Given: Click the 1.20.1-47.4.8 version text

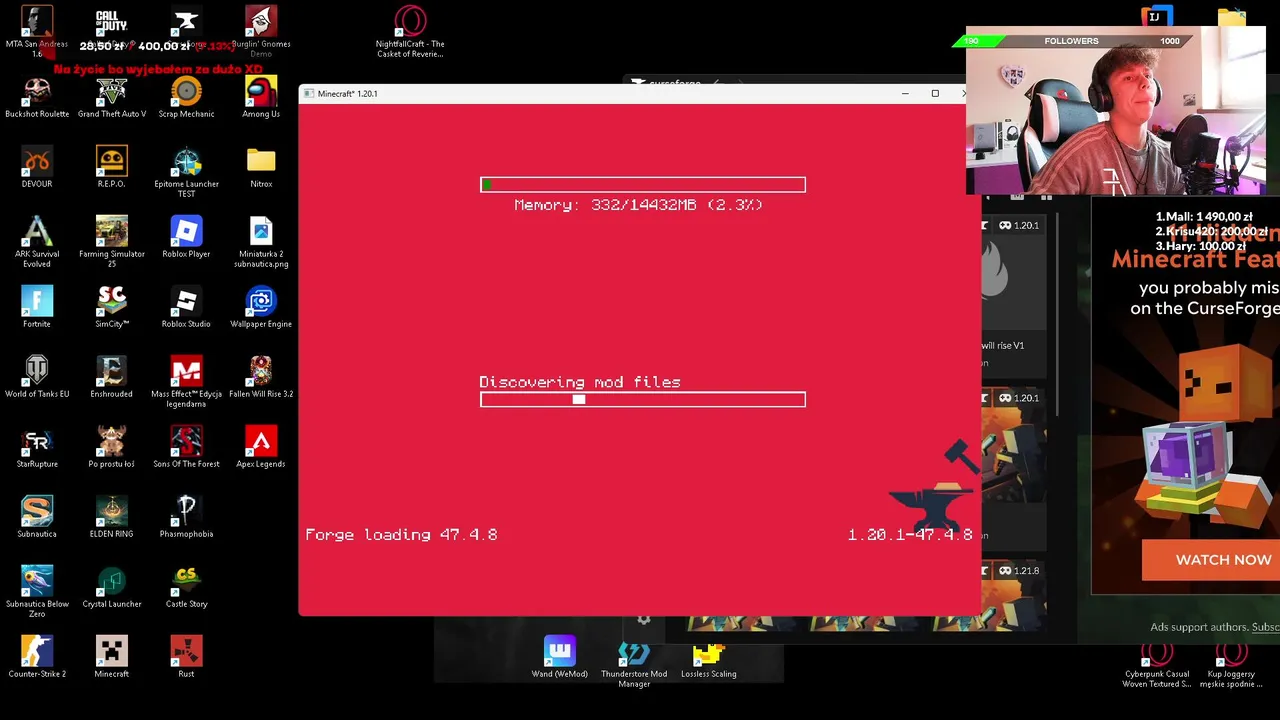Looking at the screenshot, I should point(910,535).
